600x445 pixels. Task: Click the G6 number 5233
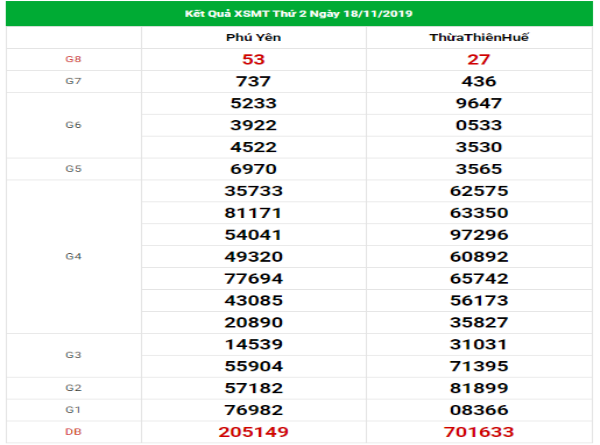pyautogui.click(x=253, y=103)
